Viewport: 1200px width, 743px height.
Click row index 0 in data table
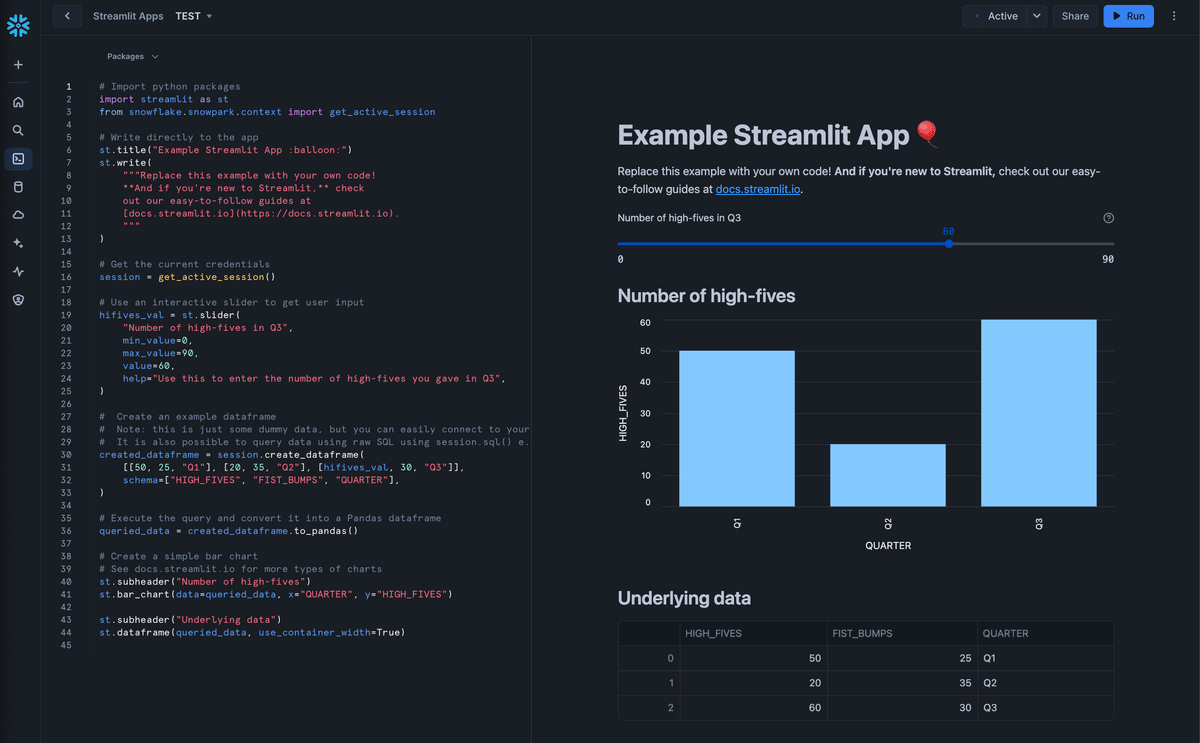pos(648,658)
